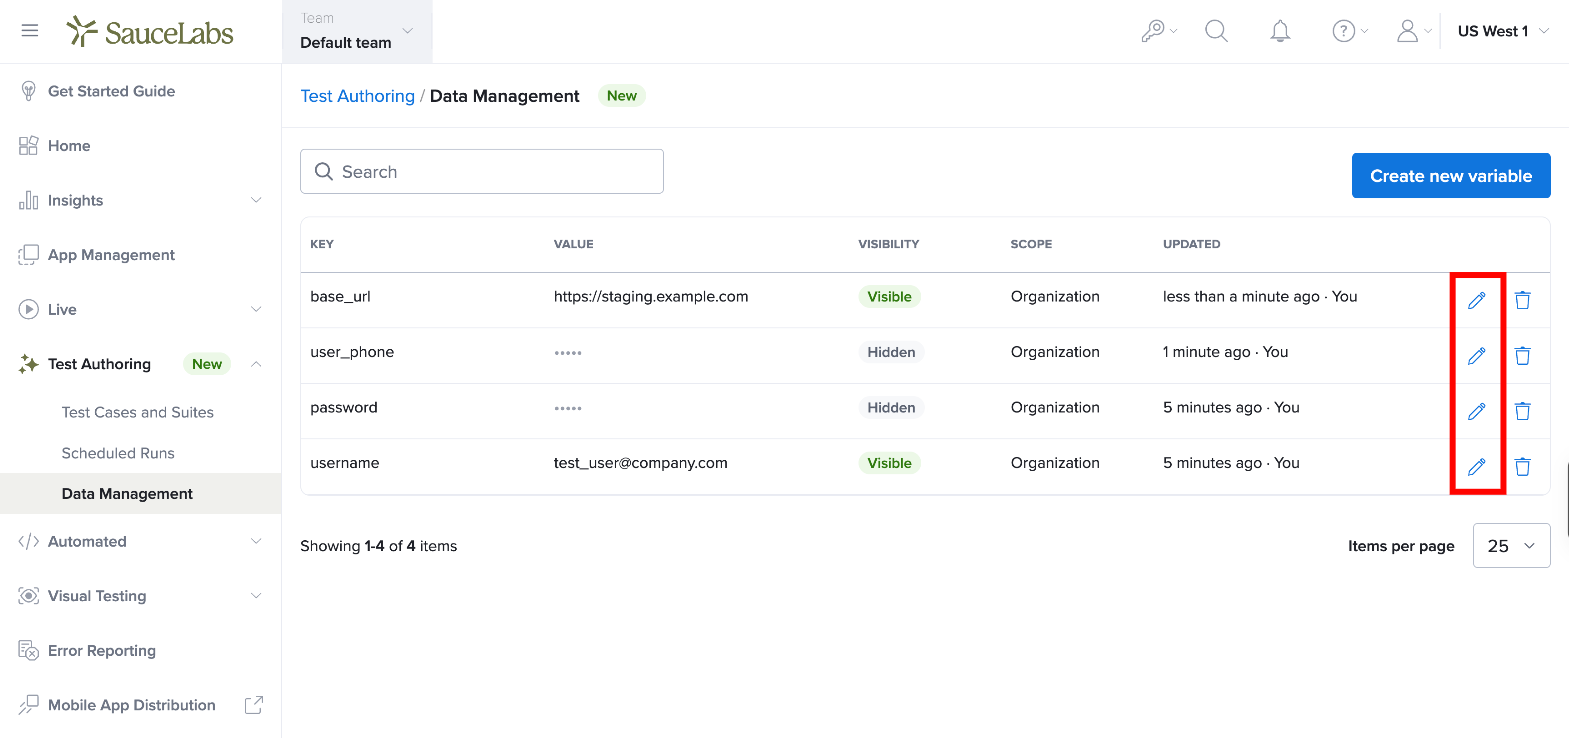Screen dimensions: 1569x738
Task: Click the Visible badge for username
Action: [889, 463]
